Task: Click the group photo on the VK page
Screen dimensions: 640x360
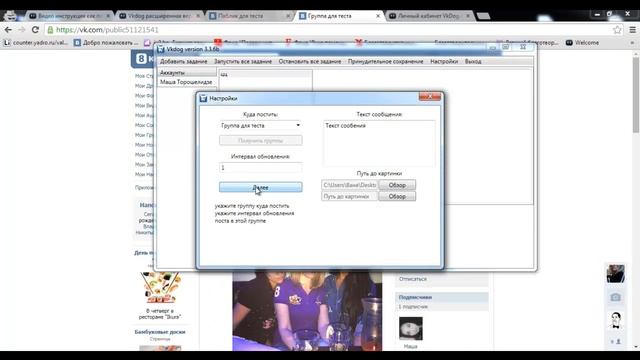Action: pyautogui.click(x=307, y=311)
